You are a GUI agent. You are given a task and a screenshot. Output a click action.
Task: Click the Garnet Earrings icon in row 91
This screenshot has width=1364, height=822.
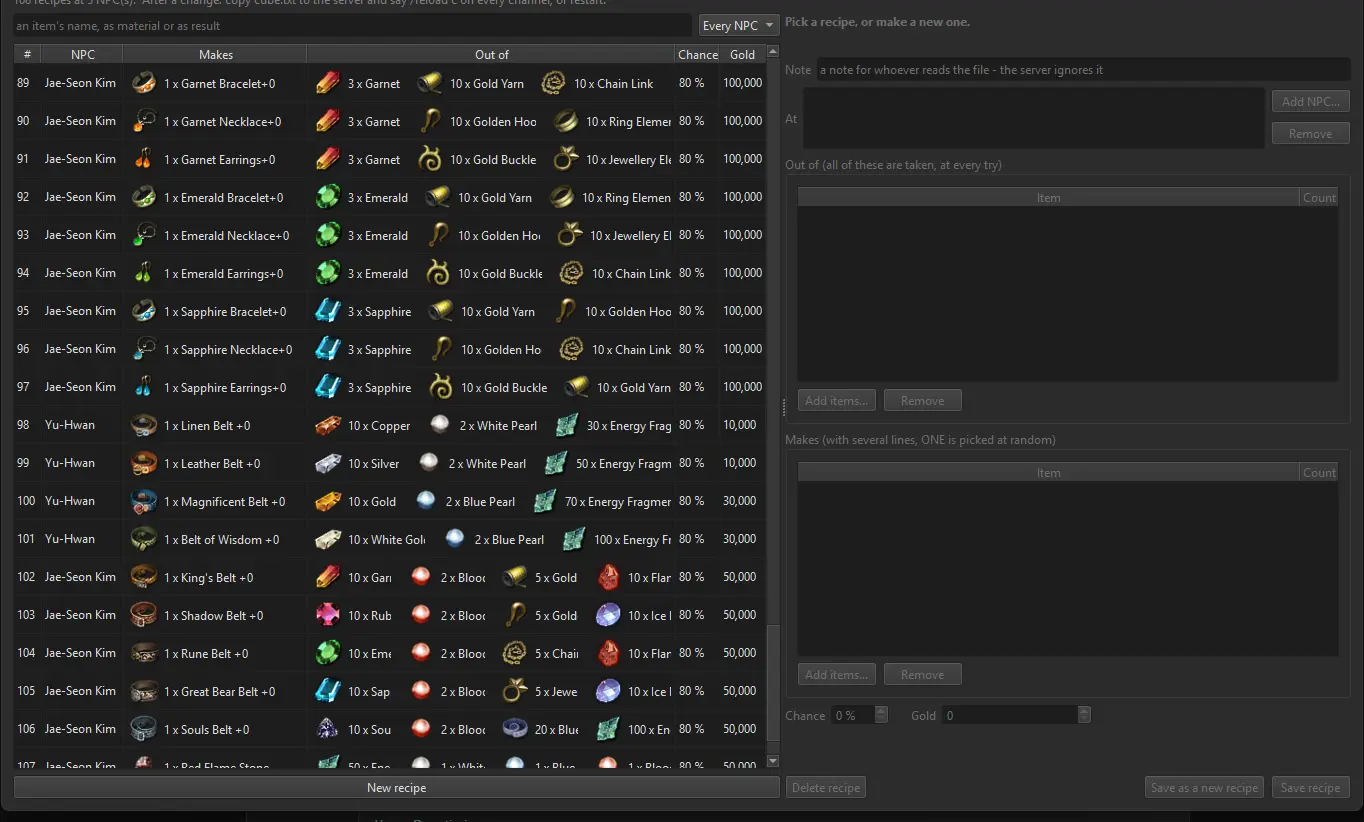(x=143, y=159)
